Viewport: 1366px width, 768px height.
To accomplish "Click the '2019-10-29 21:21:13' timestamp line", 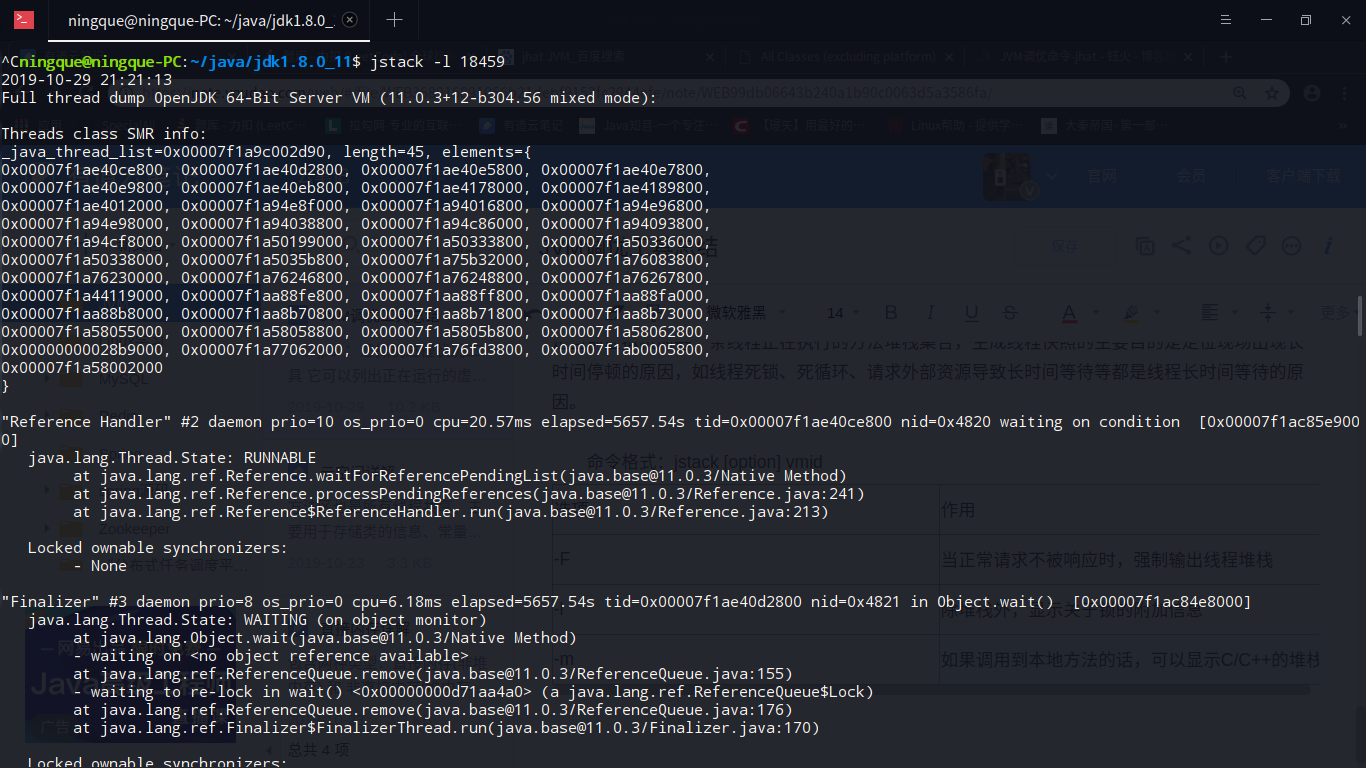I will tap(87, 80).
